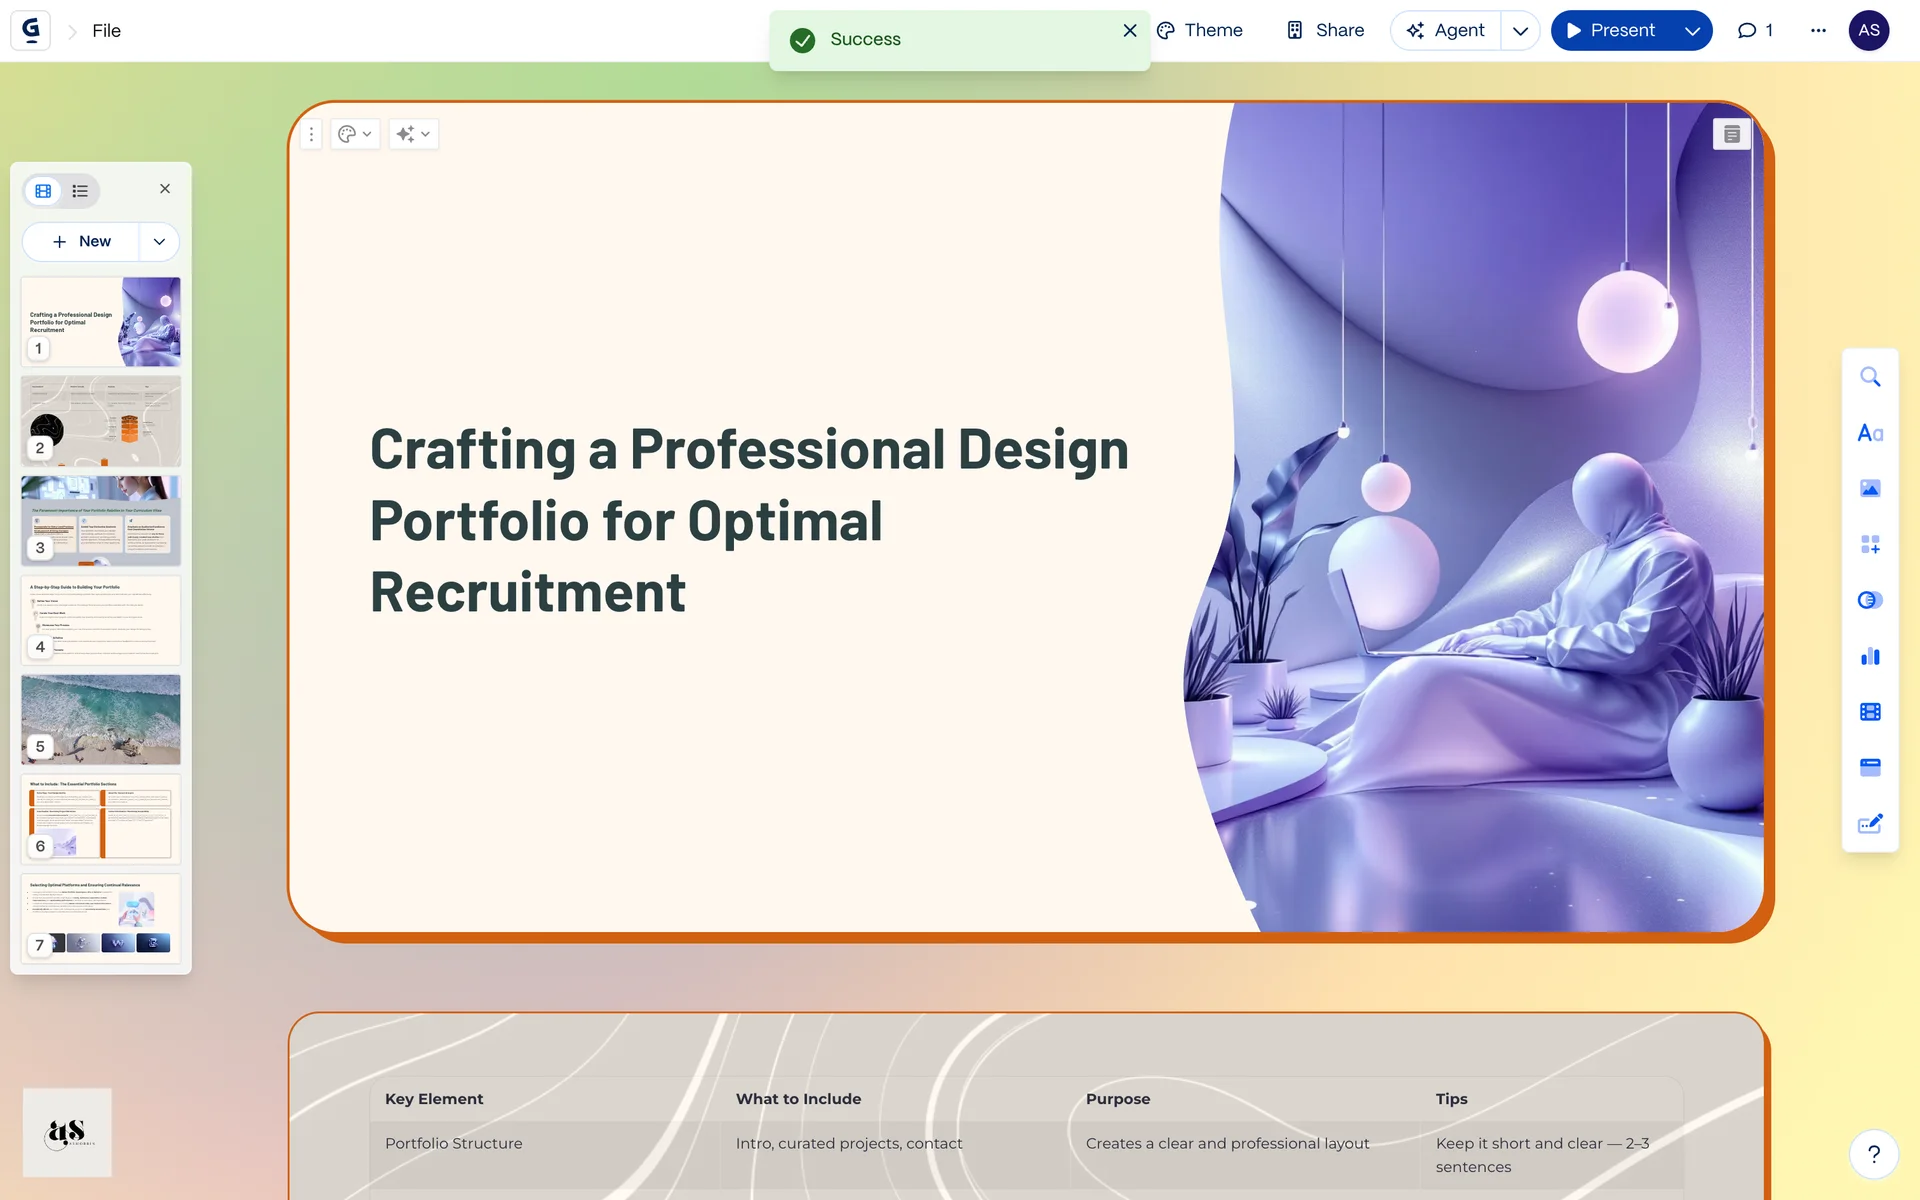Select slide 5 ocean thumbnail
This screenshot has height=1200, width=1920.
(x=101, y=719)
